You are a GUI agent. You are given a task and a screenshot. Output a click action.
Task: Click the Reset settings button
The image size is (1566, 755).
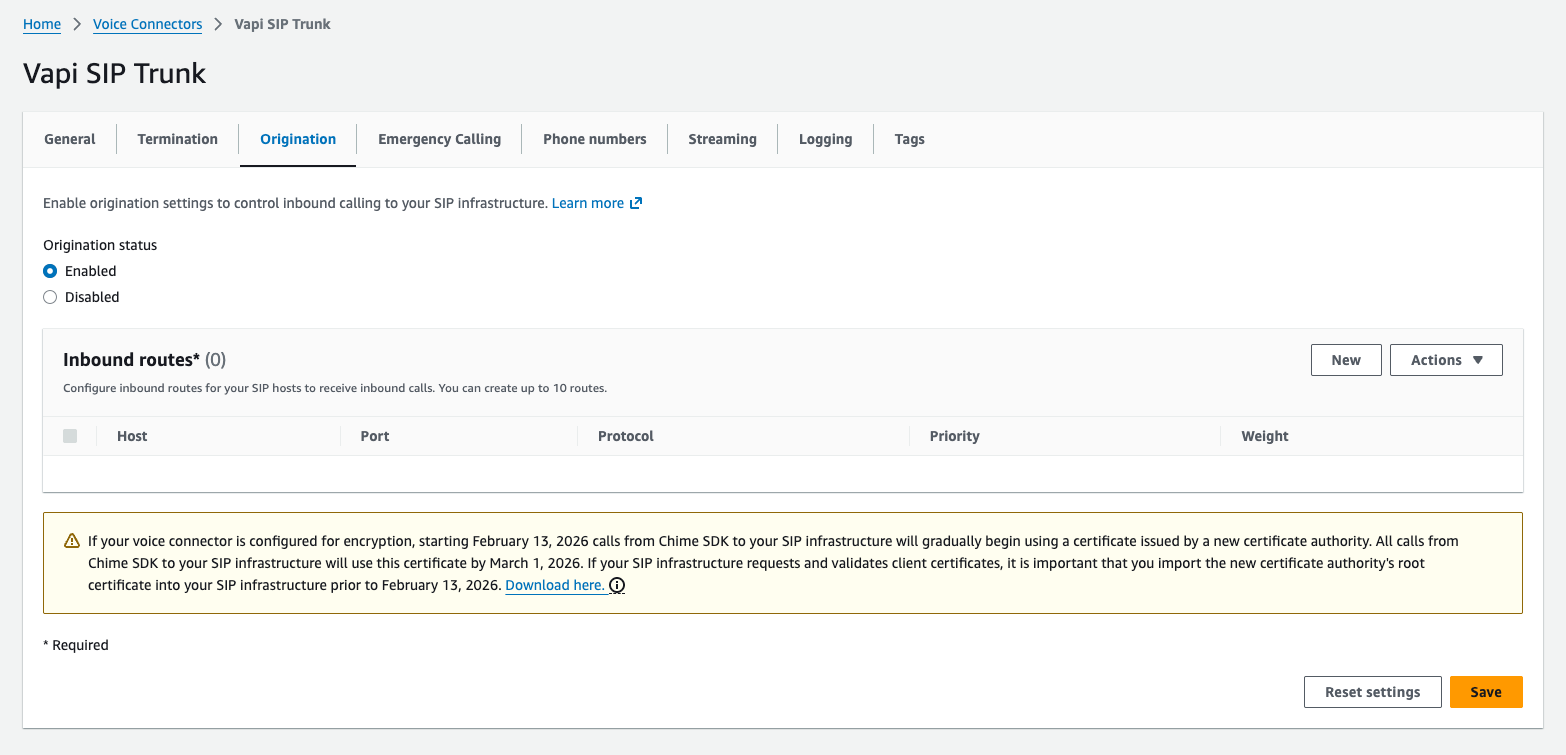[x=1372, y=692]
